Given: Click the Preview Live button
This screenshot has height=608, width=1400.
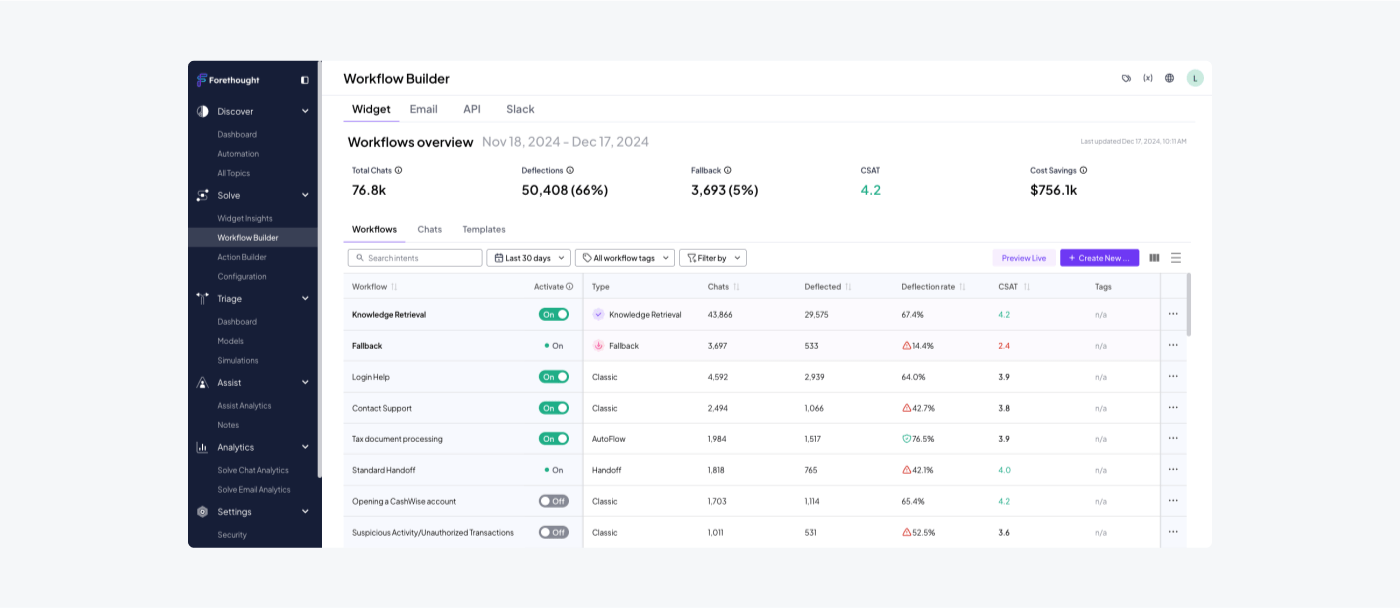Looking at the screenshot, I should pos(1023,258).
